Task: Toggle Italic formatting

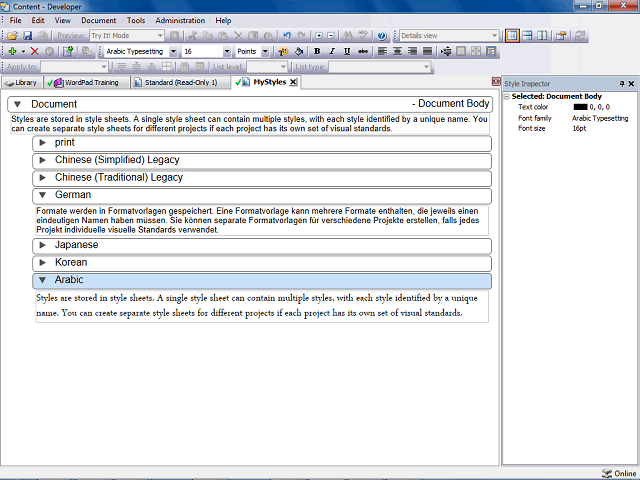Action: [x=332, y=51]
